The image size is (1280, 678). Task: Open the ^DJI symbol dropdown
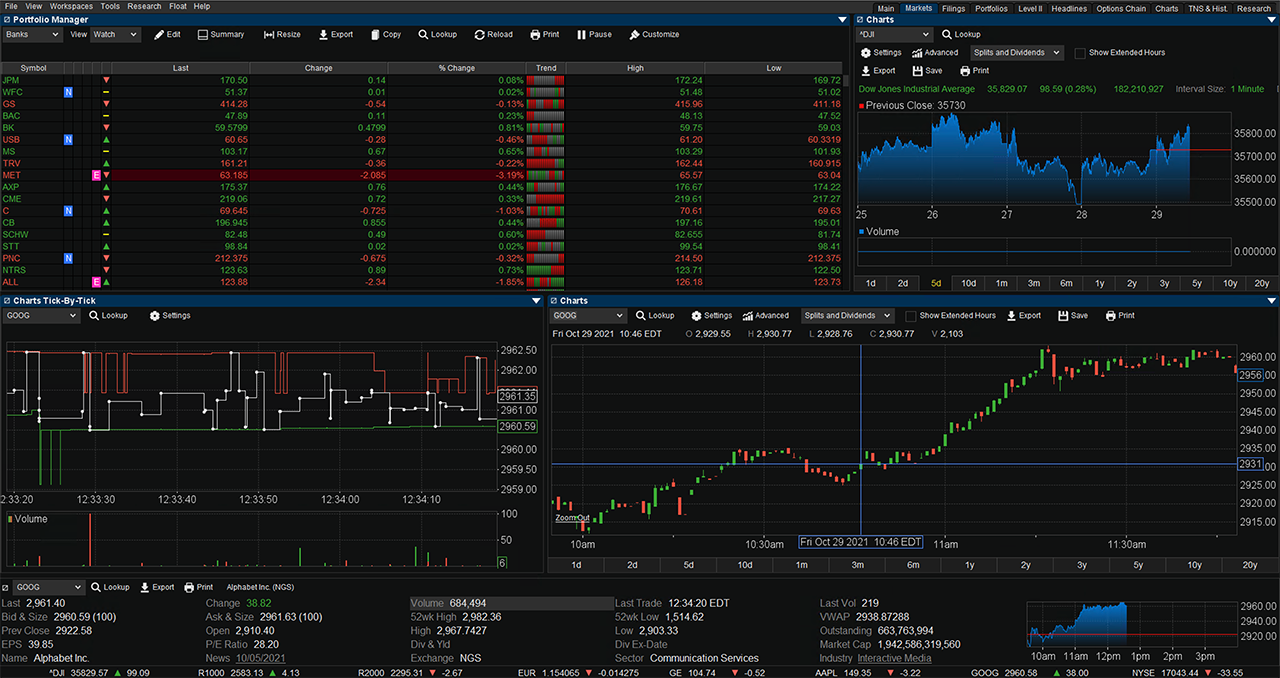pyautogui.click(x=895, y=34)
